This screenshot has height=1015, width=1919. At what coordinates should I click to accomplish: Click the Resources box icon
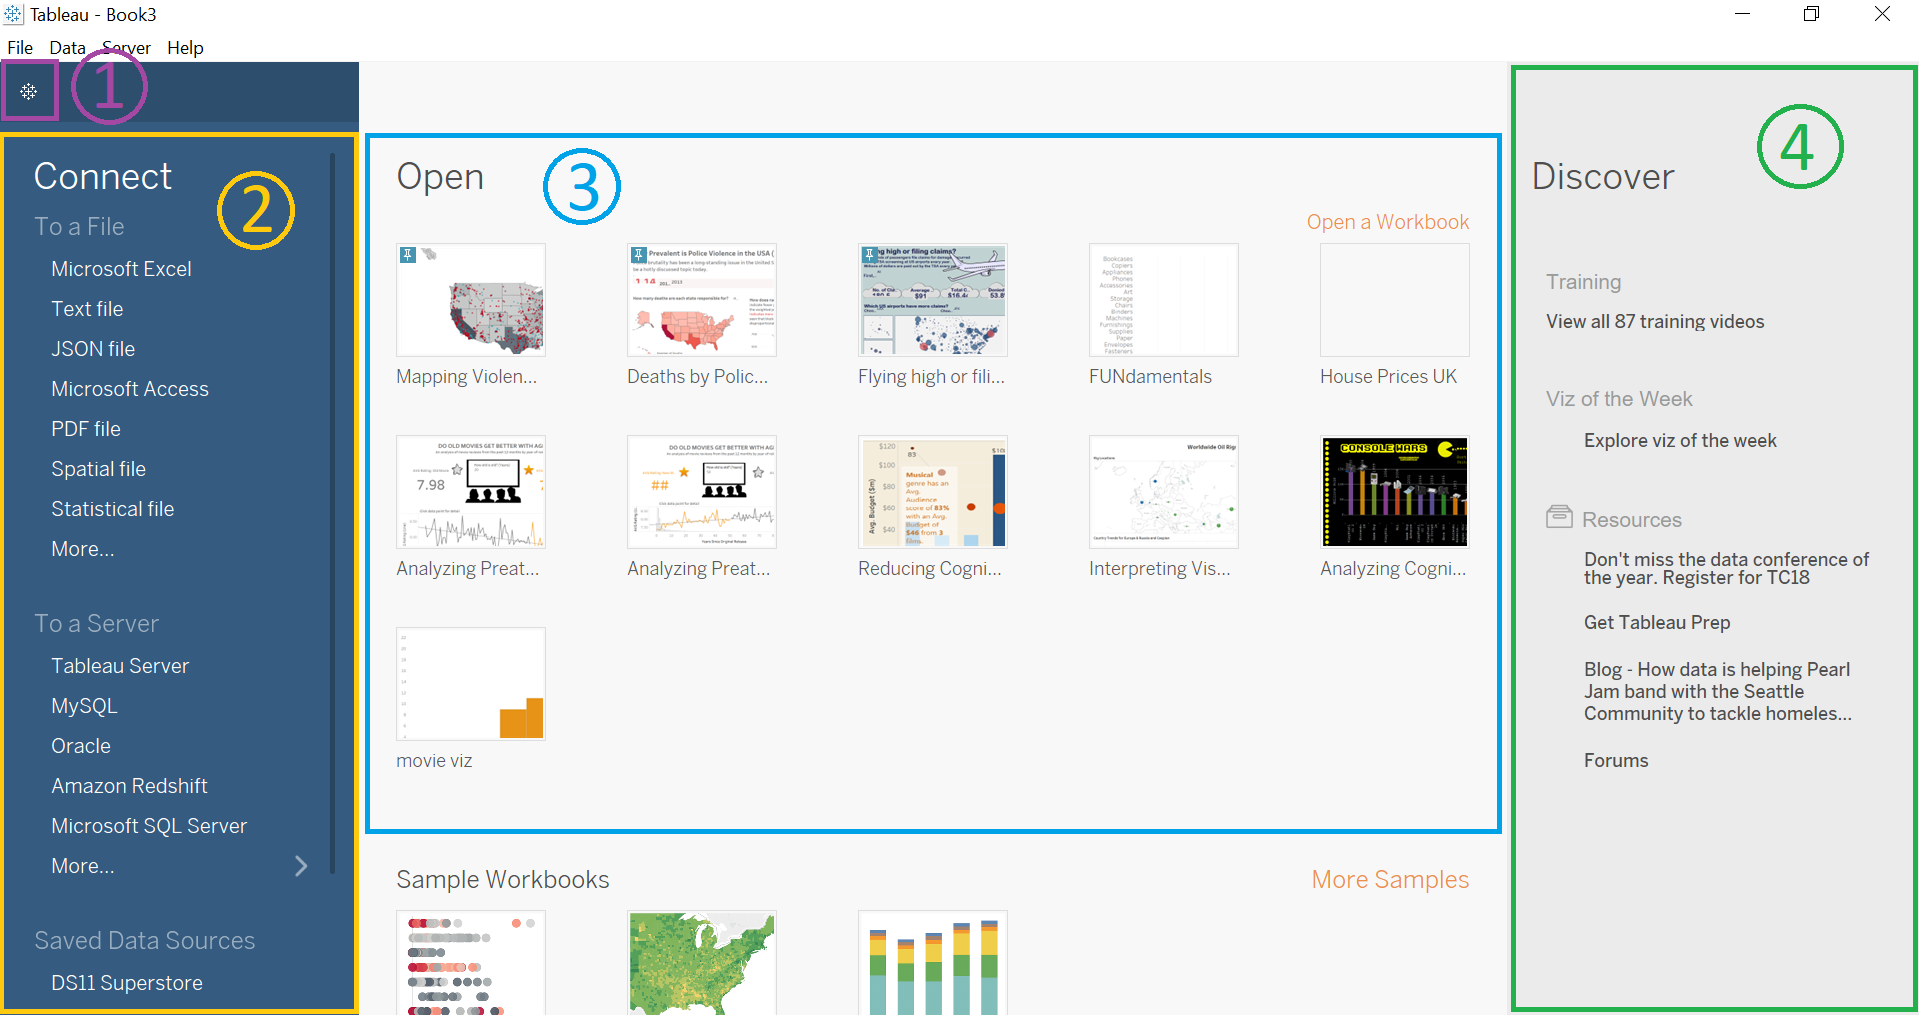[1559, 517]
